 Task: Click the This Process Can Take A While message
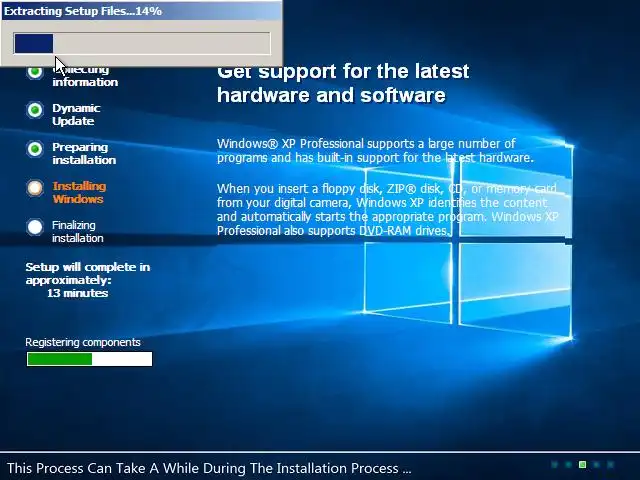click(209, 468)
